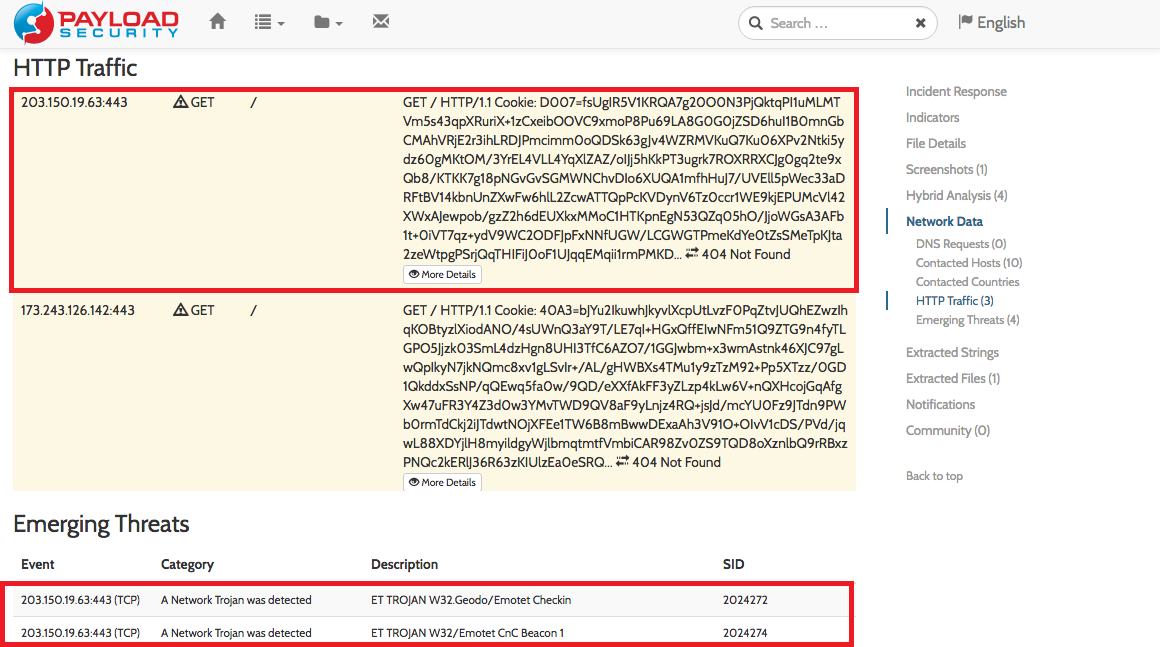The image size is (1160, 647).
Task: Open the folder dropdown in the toolbar
Action: coord(326,20)
